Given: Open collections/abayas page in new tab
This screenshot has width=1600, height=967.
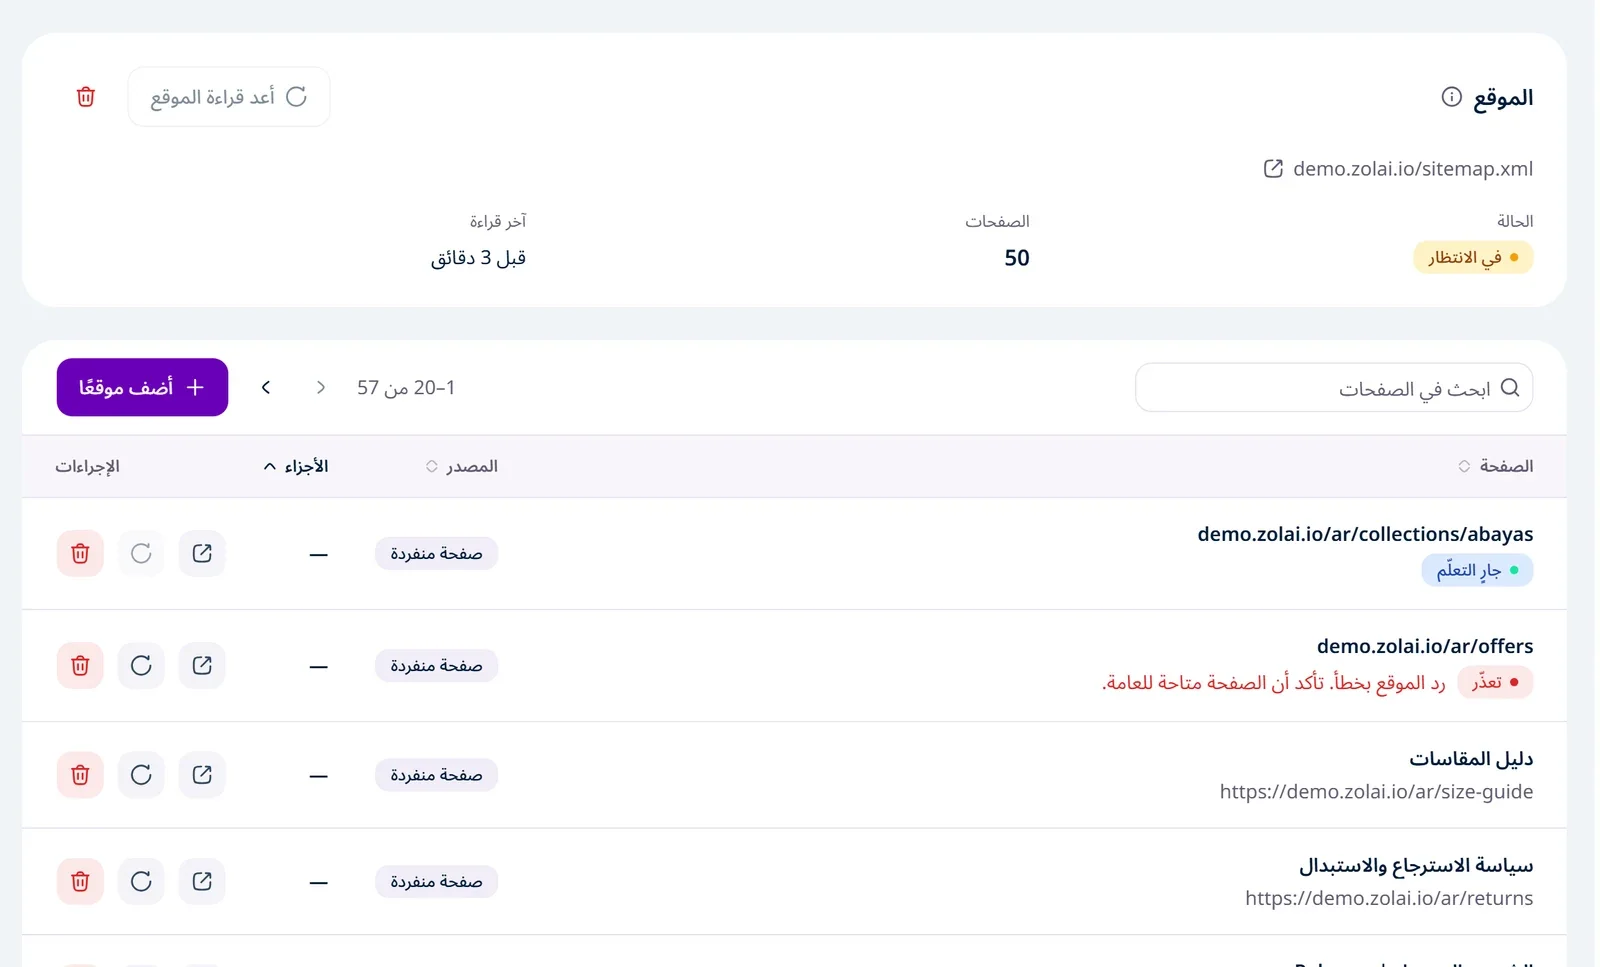Looking at the screenshot, I should (x=202, y=553).
